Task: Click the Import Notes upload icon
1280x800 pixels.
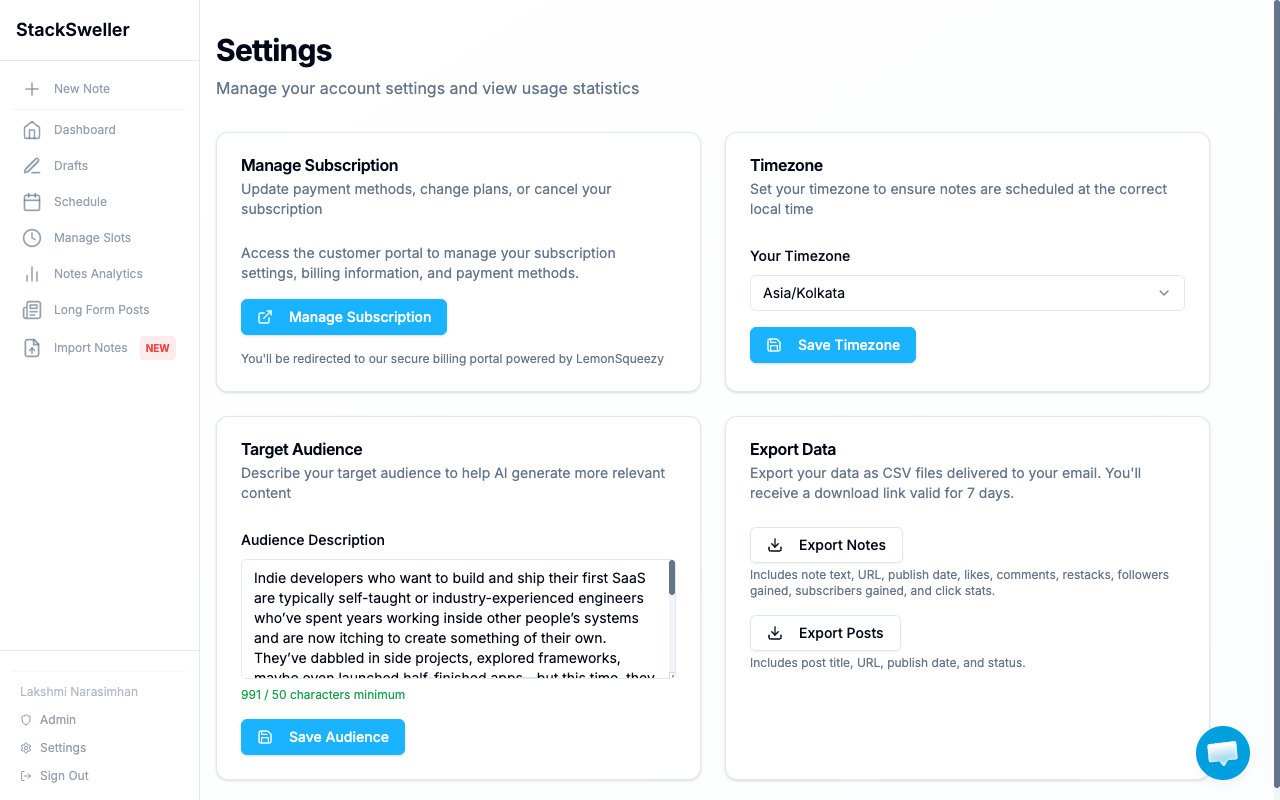Action: pyautogui.click(x=31, y=347)
